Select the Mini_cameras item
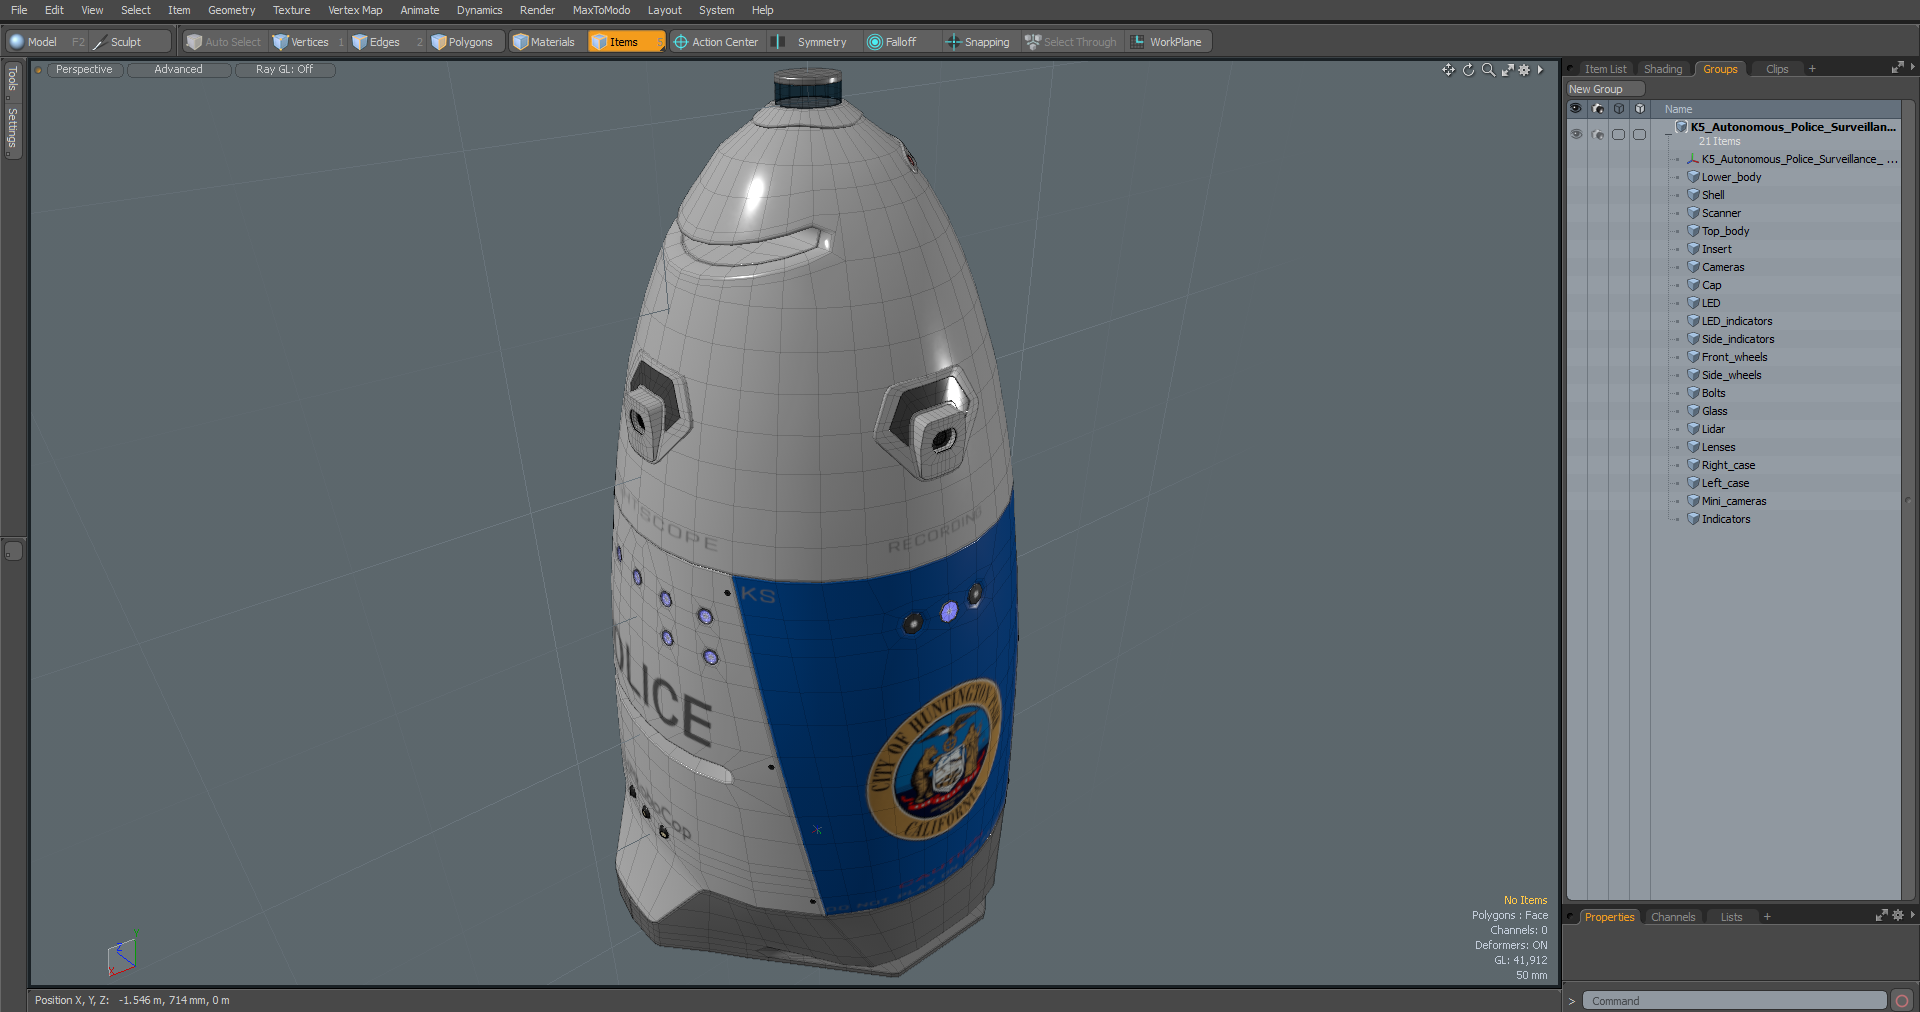Image resolution: width=1920 pixels, height=1012 pixels. tap(1734, 501)
